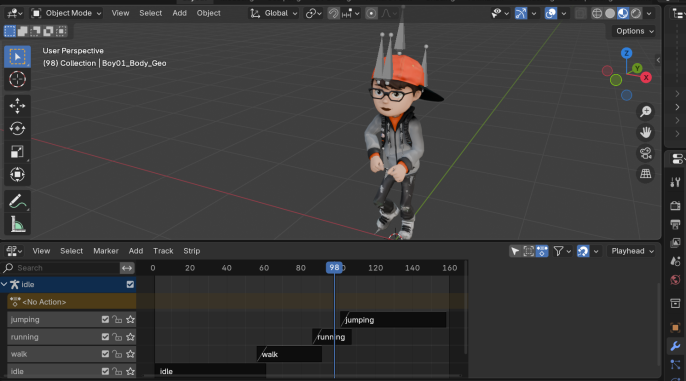
Task: Open the Object menu
Action: [208, 13]
